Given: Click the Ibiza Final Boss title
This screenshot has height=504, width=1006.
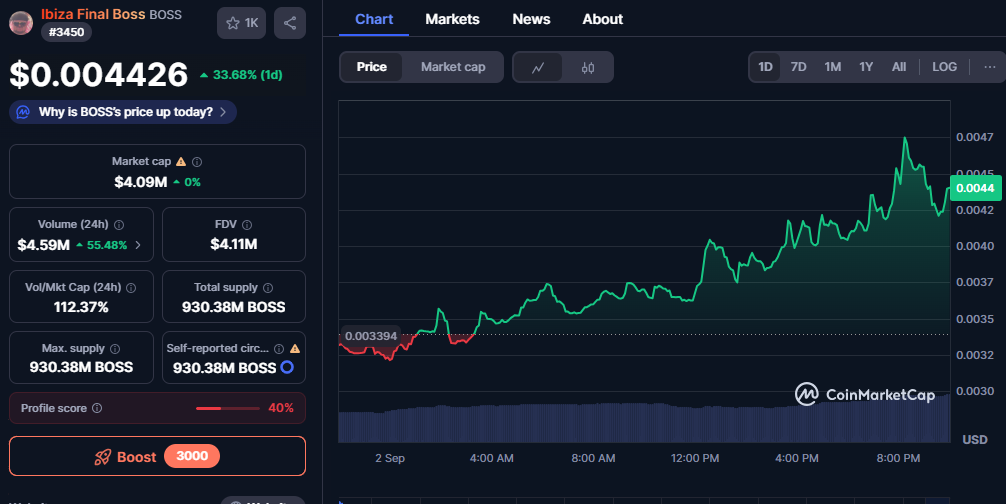Looking at the screenshot, I should pos(93,14).
